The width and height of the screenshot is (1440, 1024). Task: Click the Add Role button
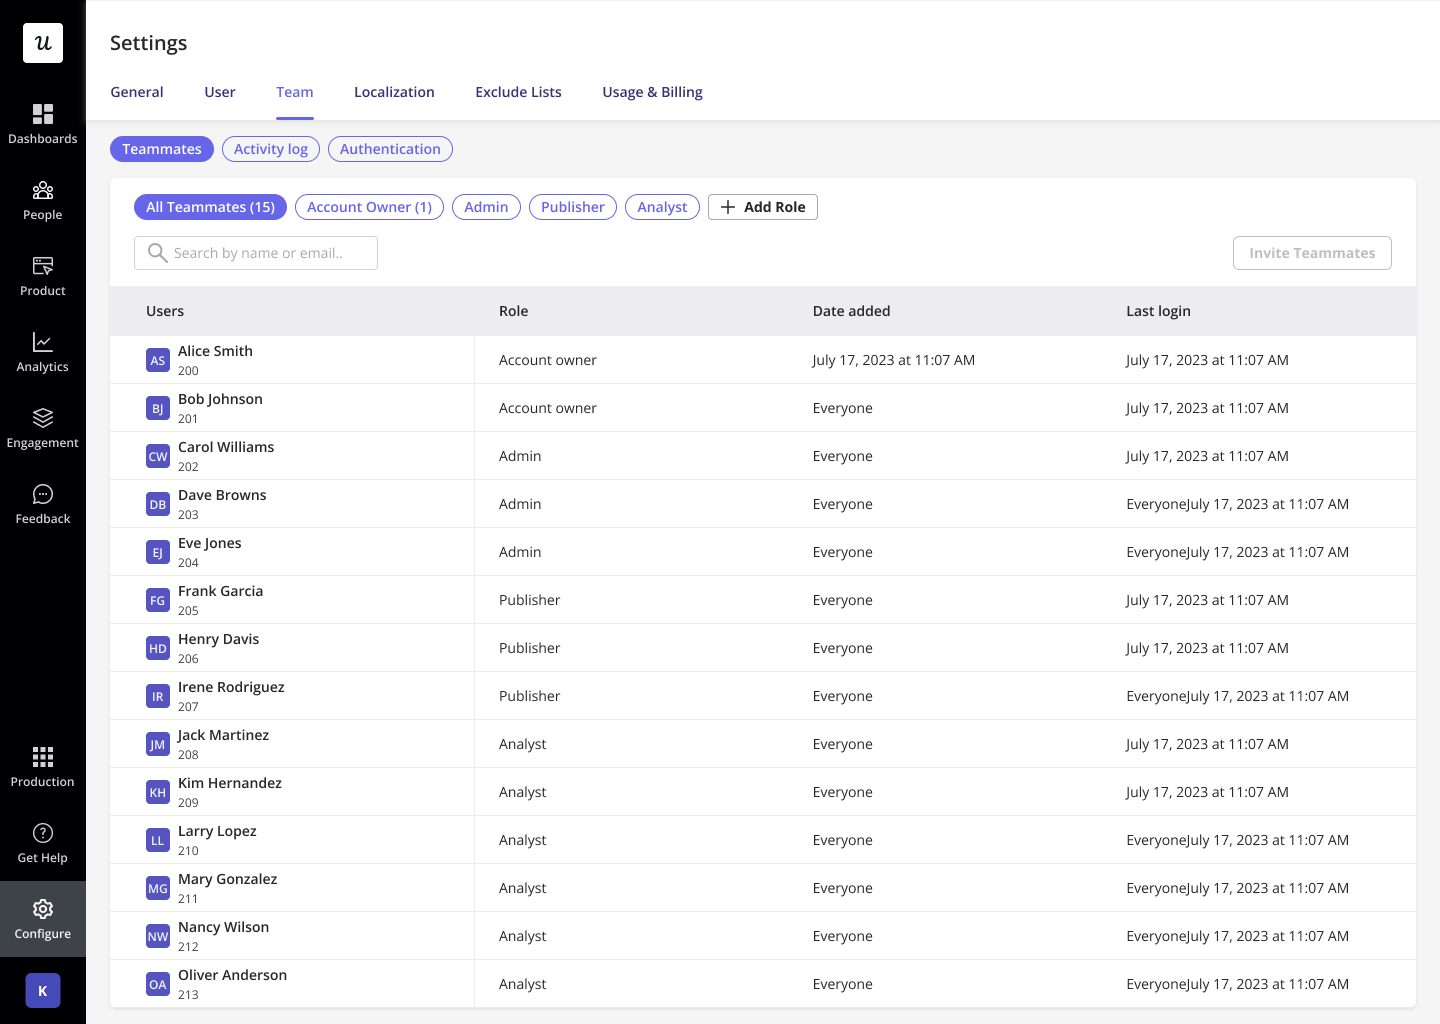[x=763, y=207]
